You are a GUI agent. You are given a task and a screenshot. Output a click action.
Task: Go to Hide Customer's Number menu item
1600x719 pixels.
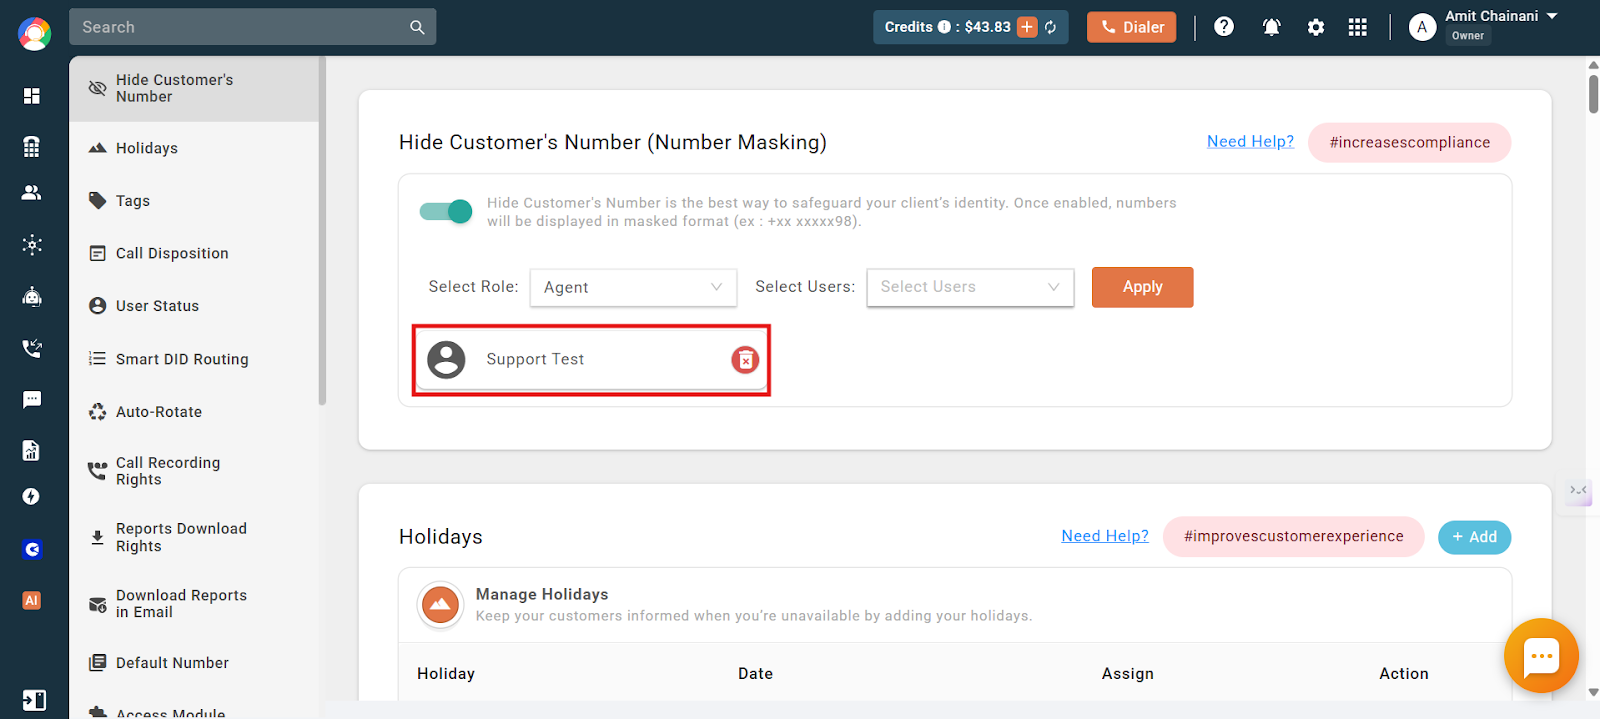click(x=194, y=88)
